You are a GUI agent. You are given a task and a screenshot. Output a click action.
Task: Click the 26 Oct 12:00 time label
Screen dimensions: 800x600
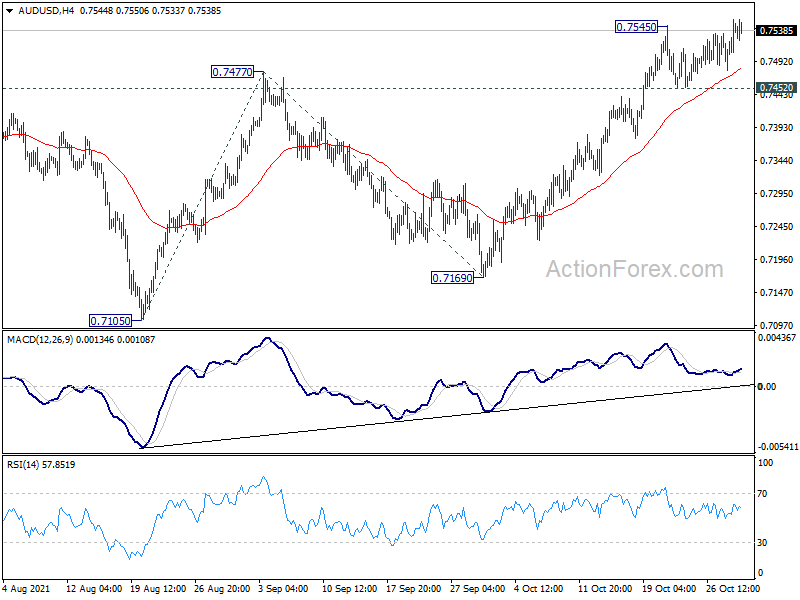click(x=733, y=589)
